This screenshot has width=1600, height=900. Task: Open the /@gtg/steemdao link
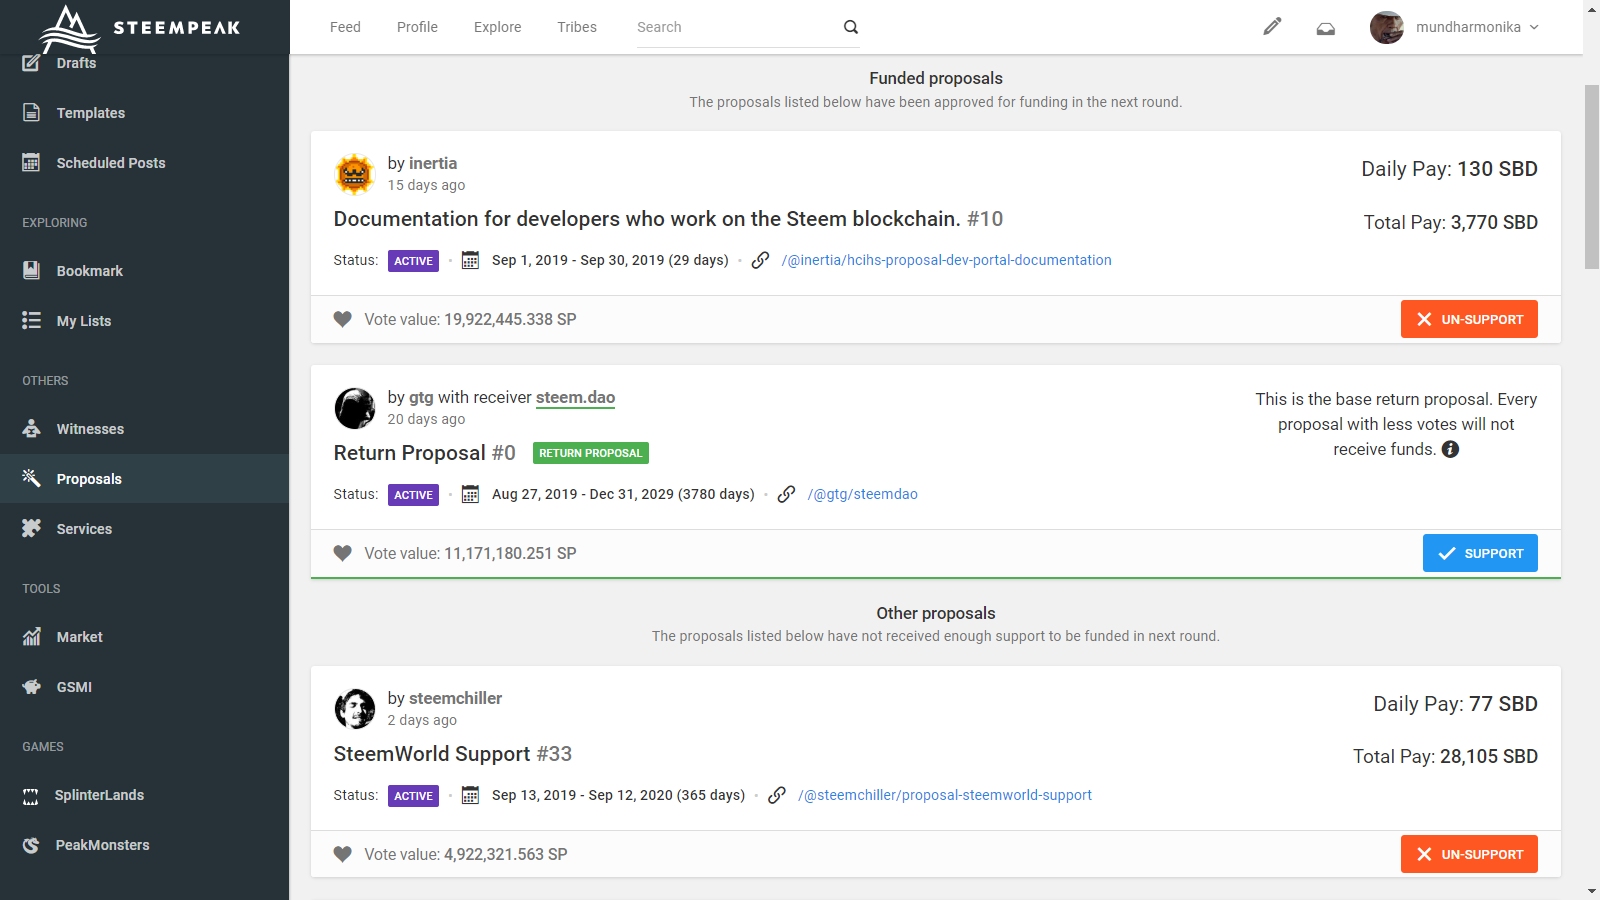click(862, 494)
